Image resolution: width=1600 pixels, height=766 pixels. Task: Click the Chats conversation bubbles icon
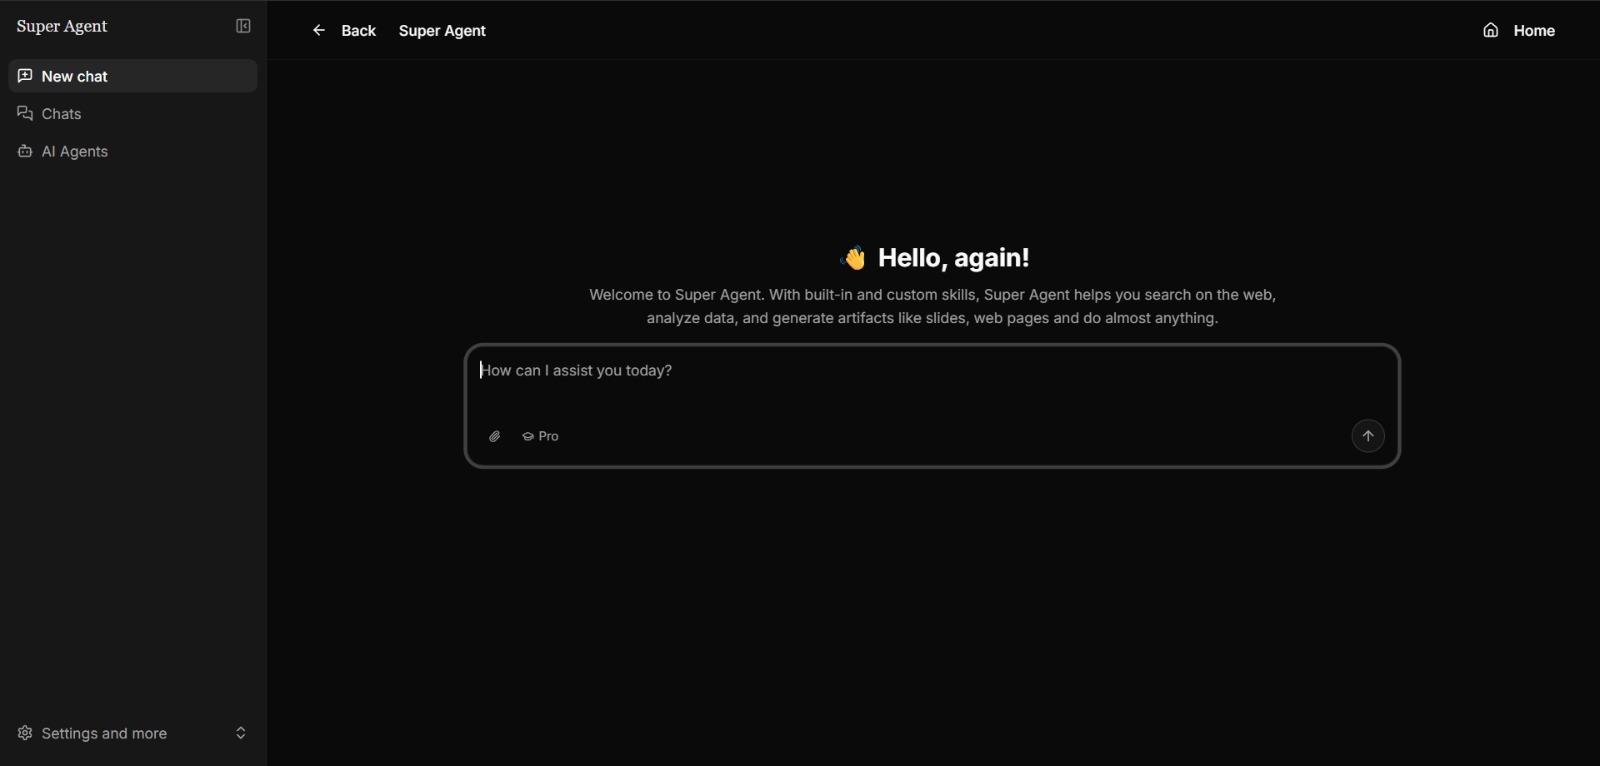(x=25, y=114)
